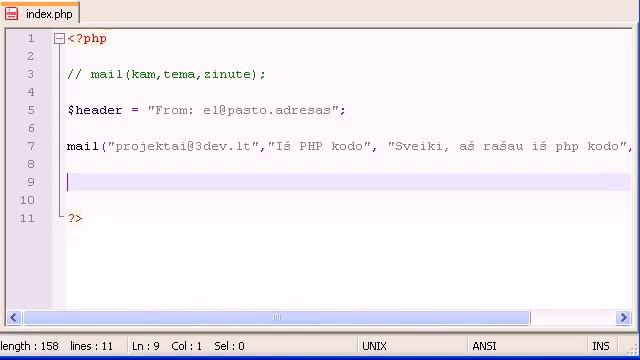Toggle the INS insert mode indicator
The width and height of the screenshot is (640, 360).
(x=600, y=346)
